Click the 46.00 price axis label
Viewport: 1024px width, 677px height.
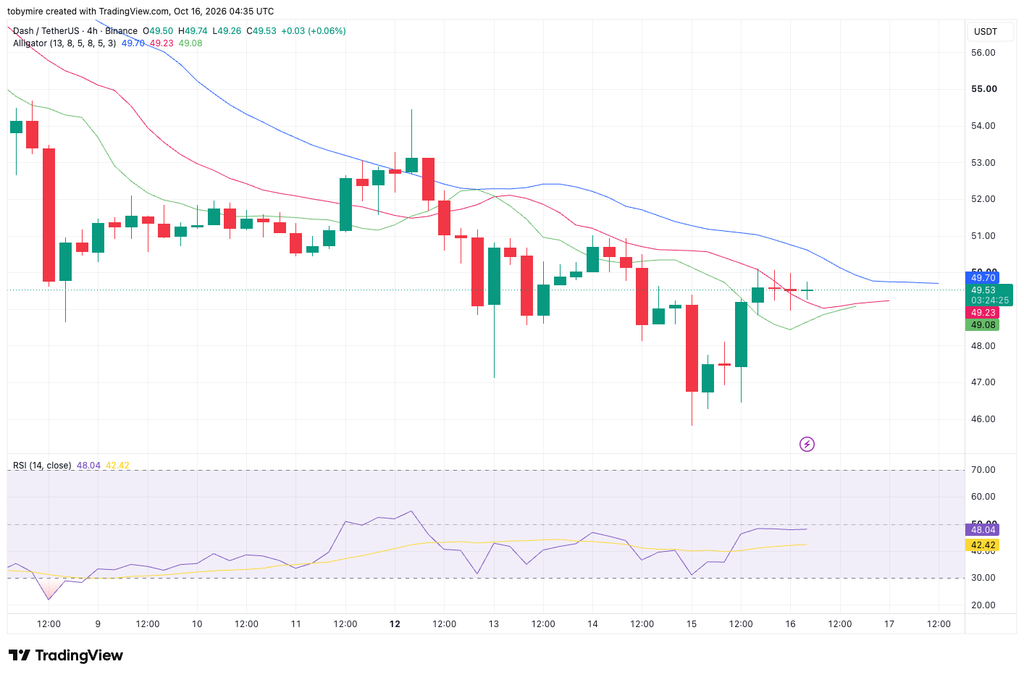coord(983,419)
